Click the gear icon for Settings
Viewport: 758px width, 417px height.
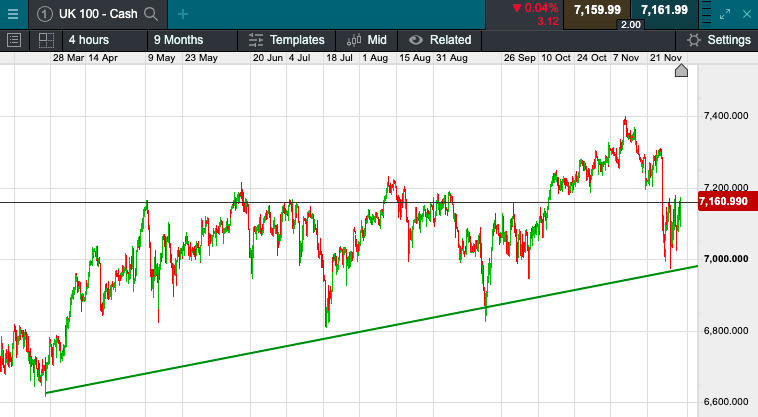click(x=692, y=40)
